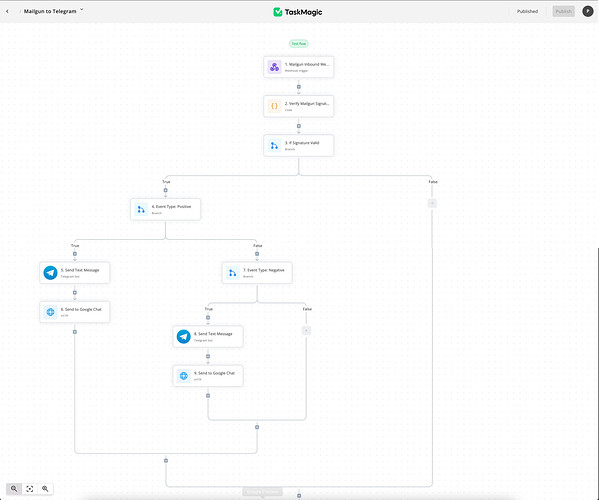599x500 pixels.
Task: Click the globe icon on step 6 Send to Google Chat
Action: (50, 312)
